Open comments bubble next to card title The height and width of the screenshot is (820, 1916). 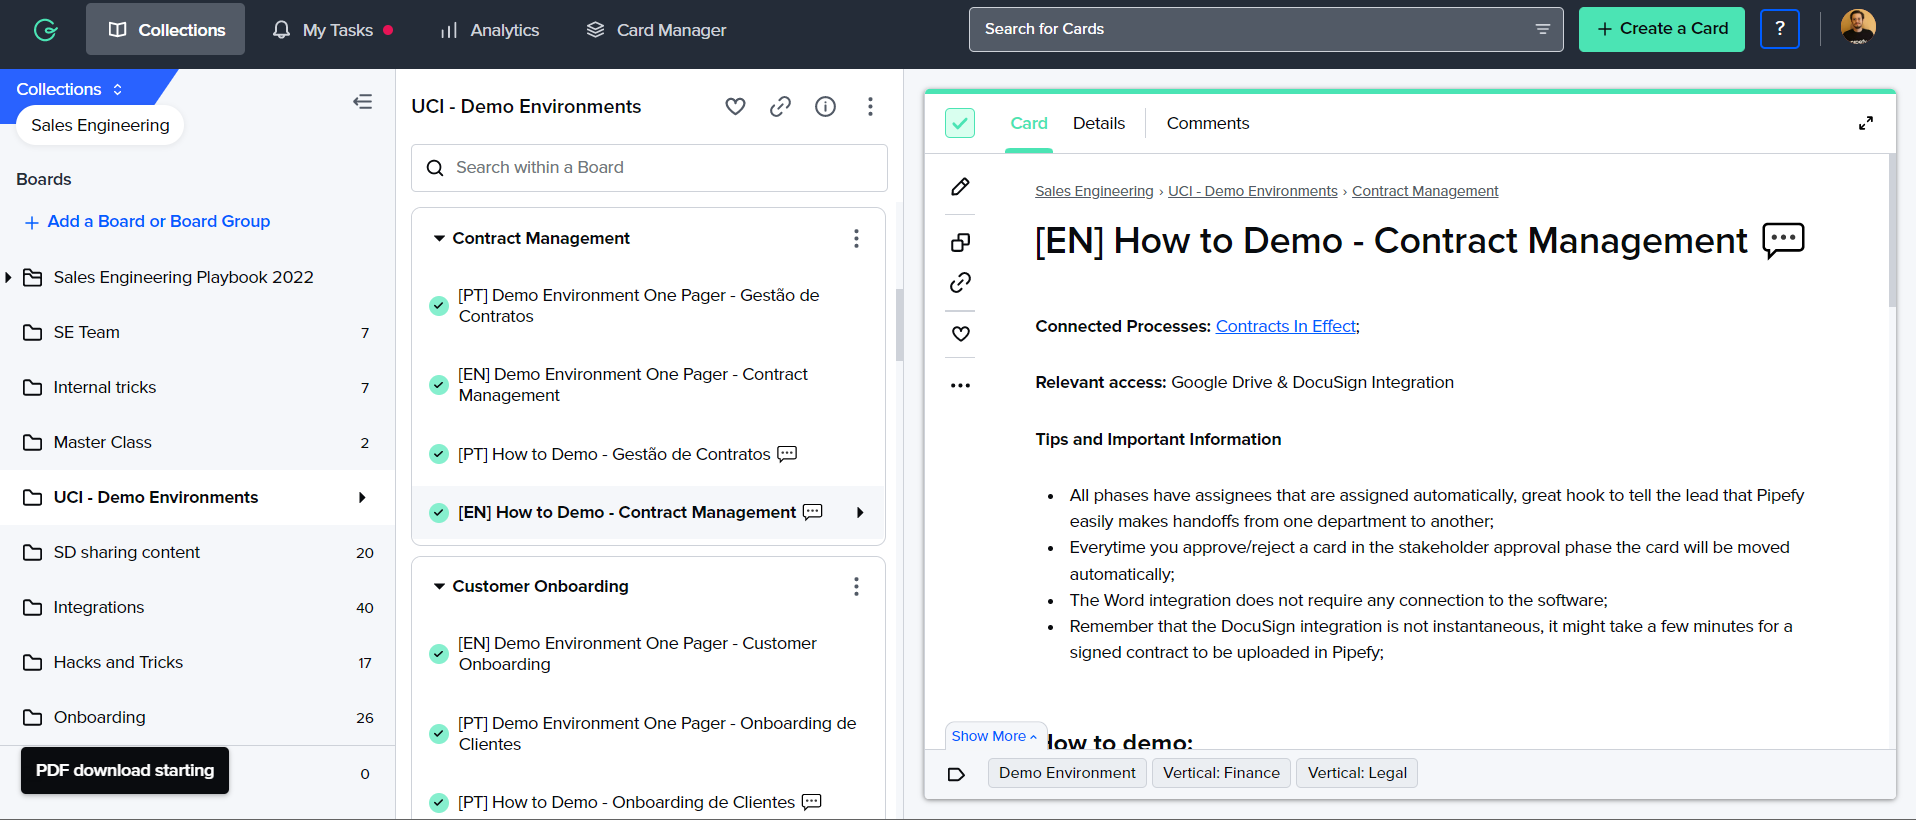coord(1783,241)
